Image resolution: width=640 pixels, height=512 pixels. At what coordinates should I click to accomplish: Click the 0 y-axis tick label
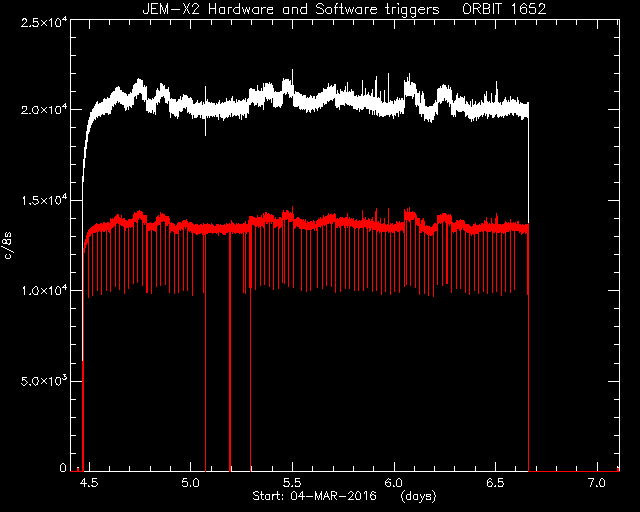[63, 468]
